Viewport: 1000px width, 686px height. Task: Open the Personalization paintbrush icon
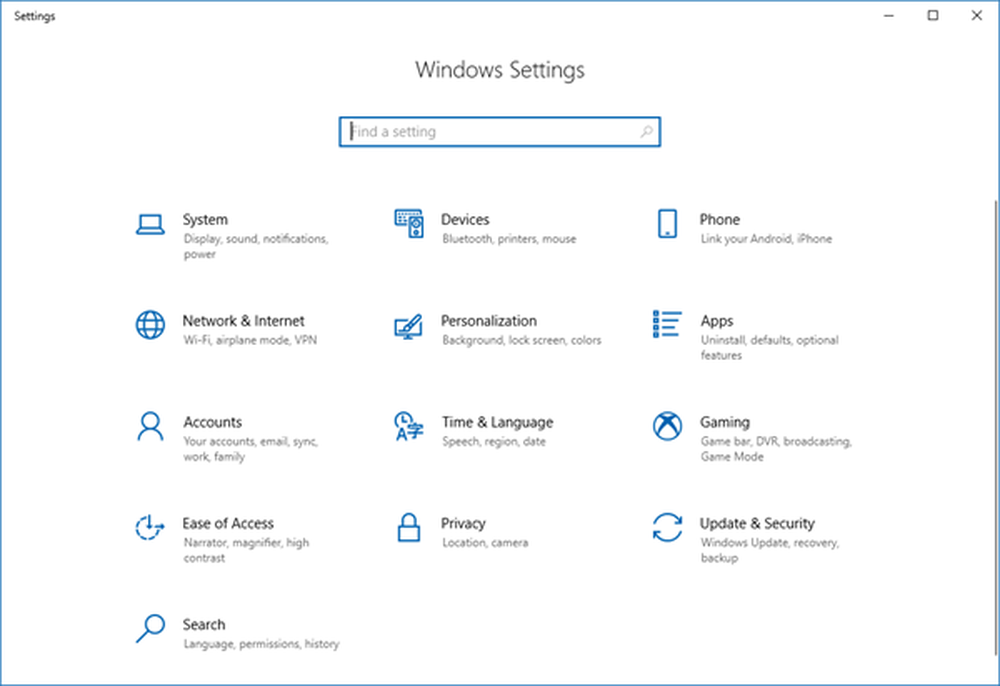point(408,326)
